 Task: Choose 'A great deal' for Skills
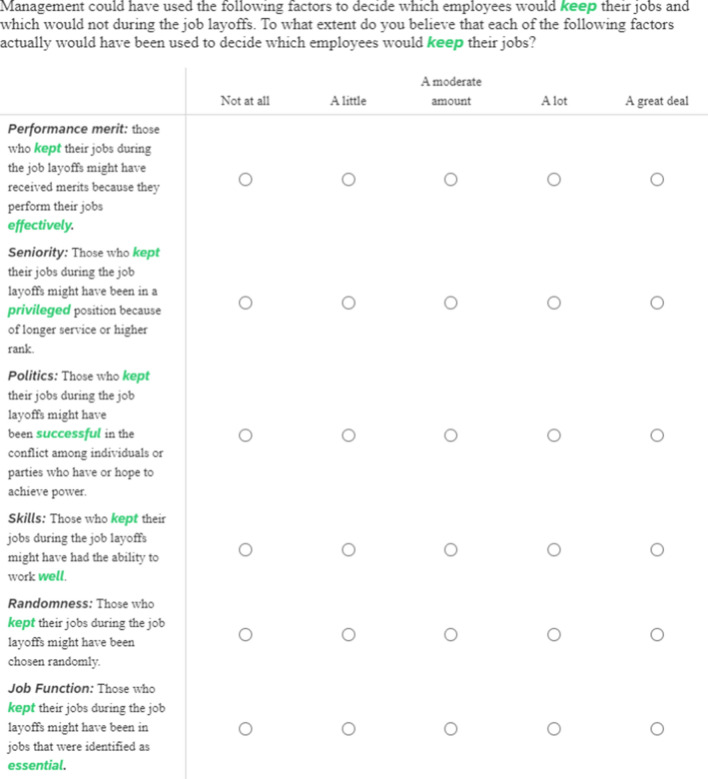[x=656, y=550]
